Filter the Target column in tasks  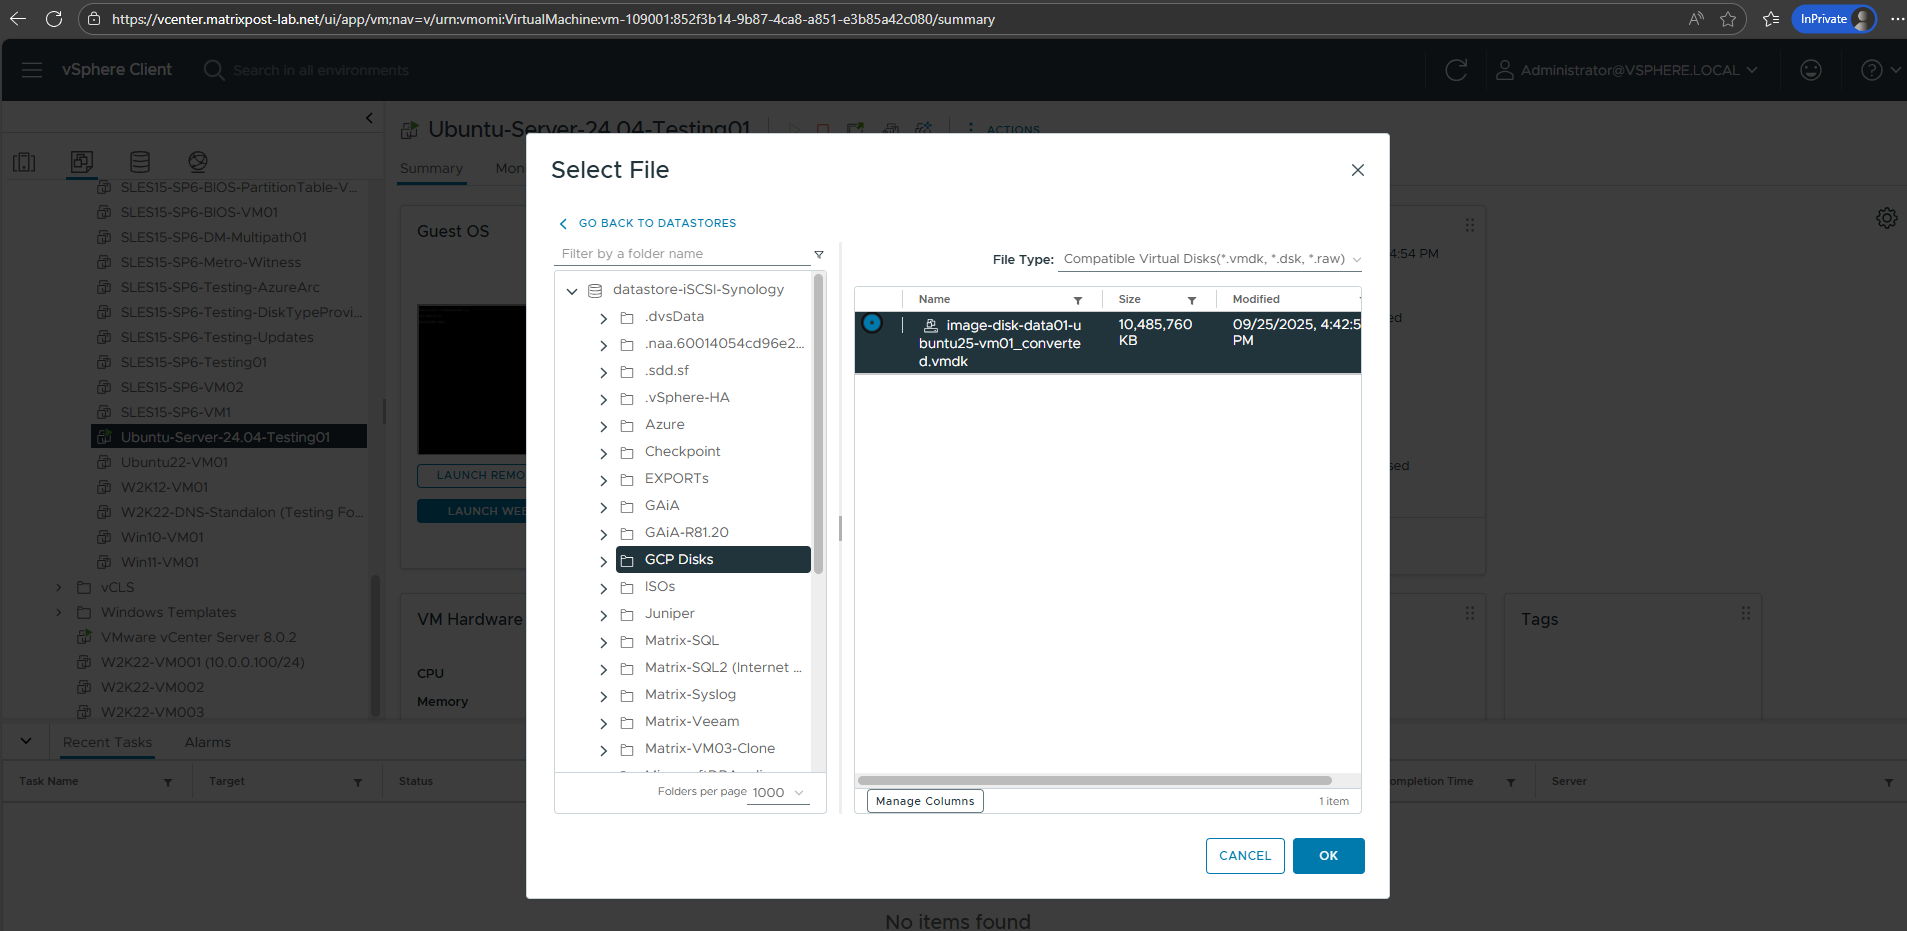(358, 782)
